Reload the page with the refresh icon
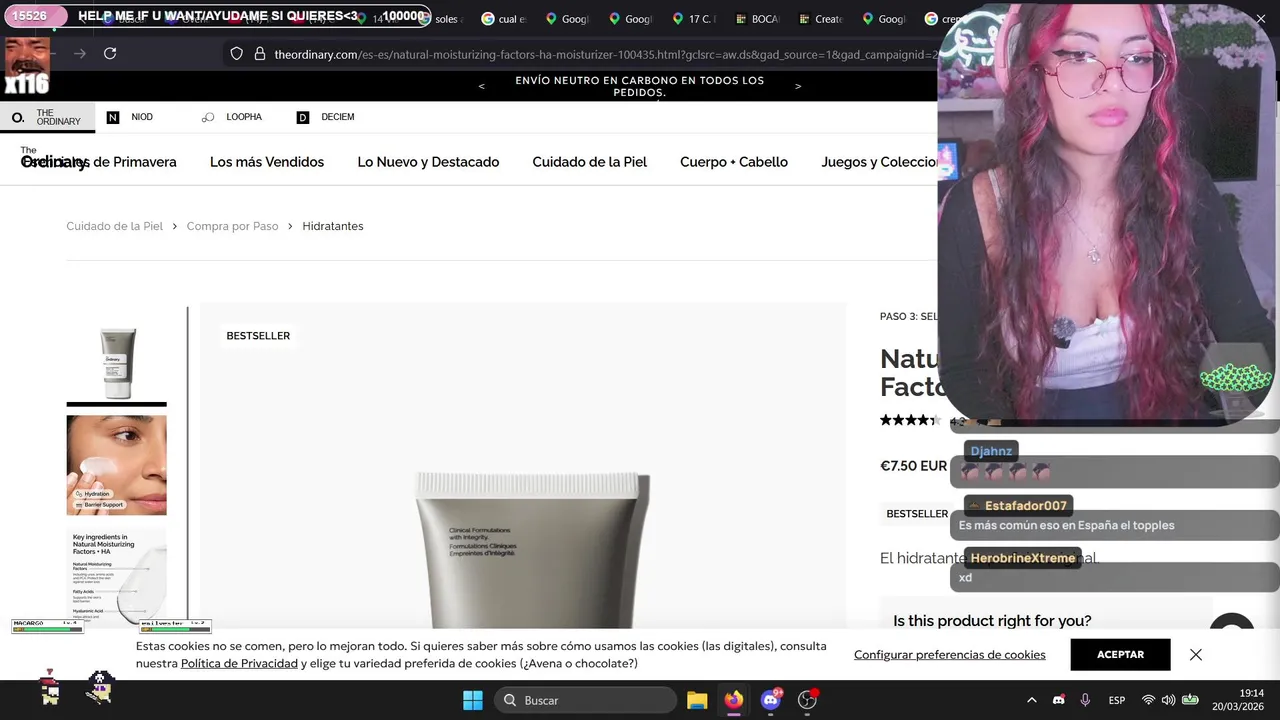Viewport: 1280px width, 720px height. (x=110, y=54)
